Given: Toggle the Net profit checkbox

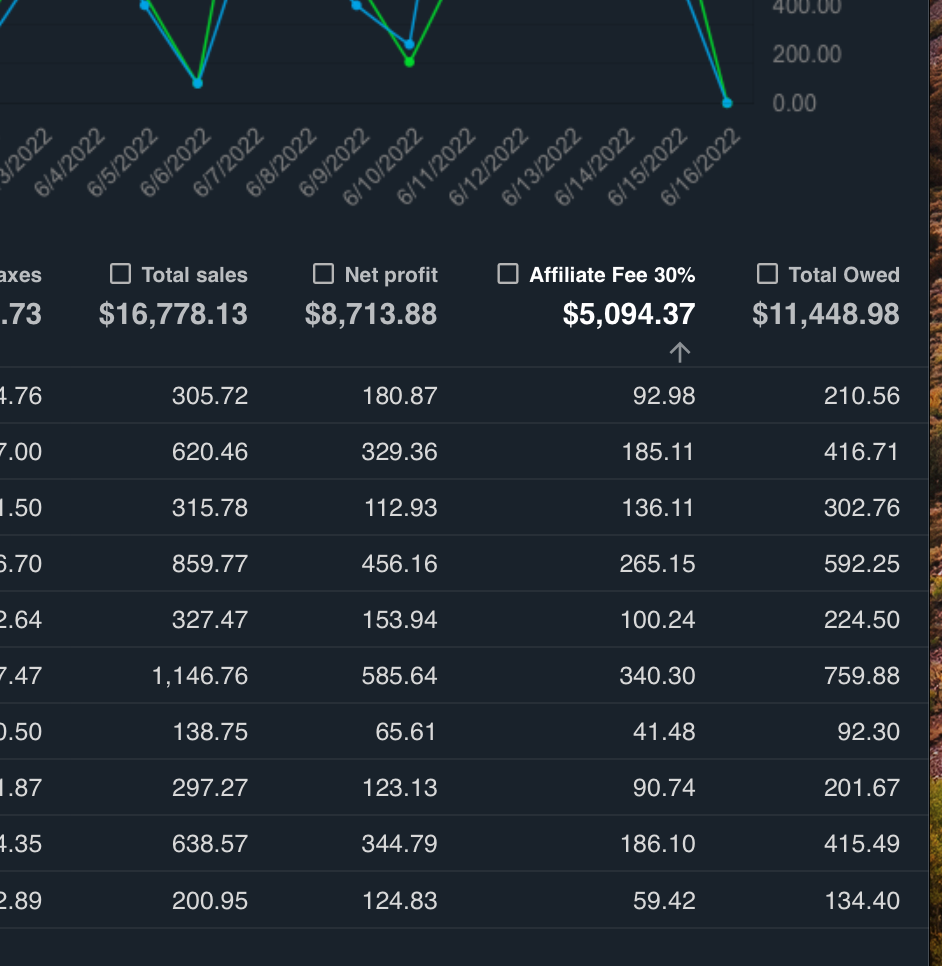Looking at the screenshot, I should point(323,274).
